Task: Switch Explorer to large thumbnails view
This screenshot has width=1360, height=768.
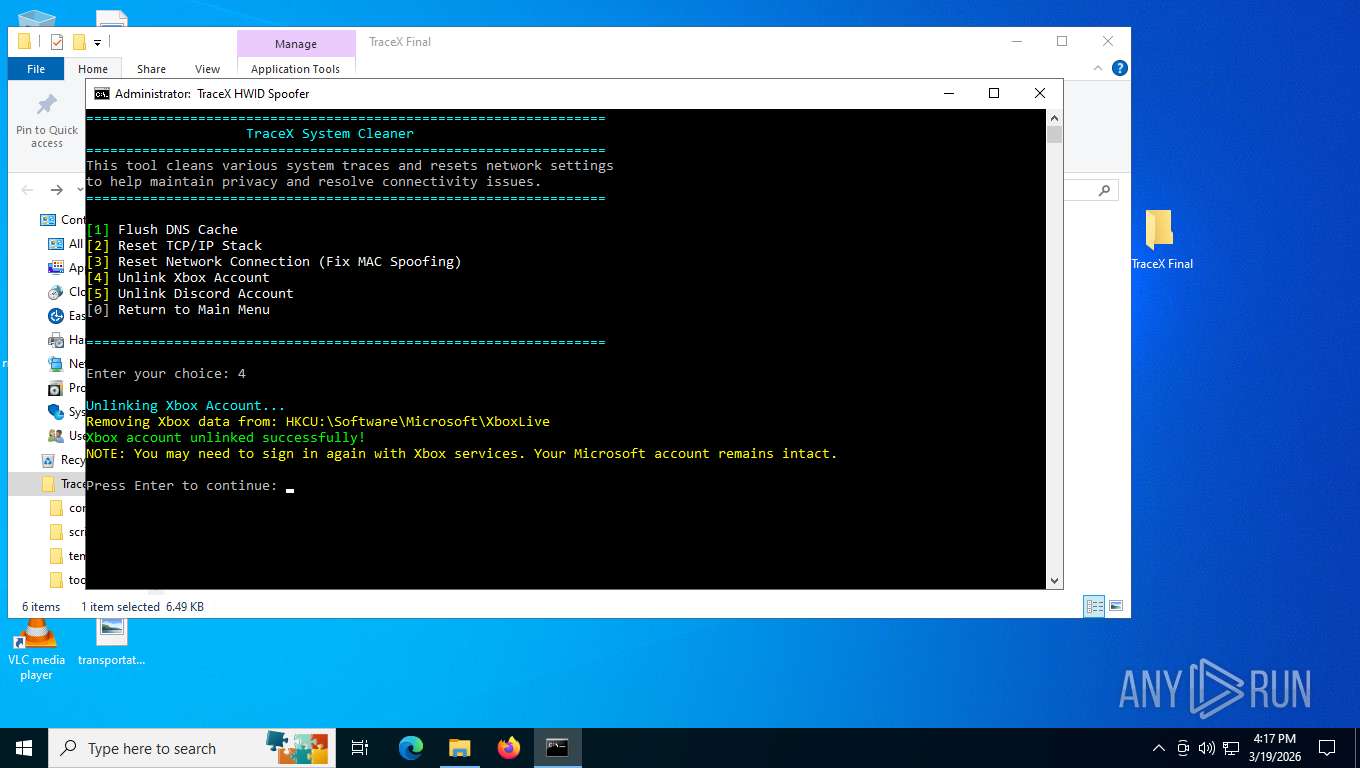Action: [1116, 606]
